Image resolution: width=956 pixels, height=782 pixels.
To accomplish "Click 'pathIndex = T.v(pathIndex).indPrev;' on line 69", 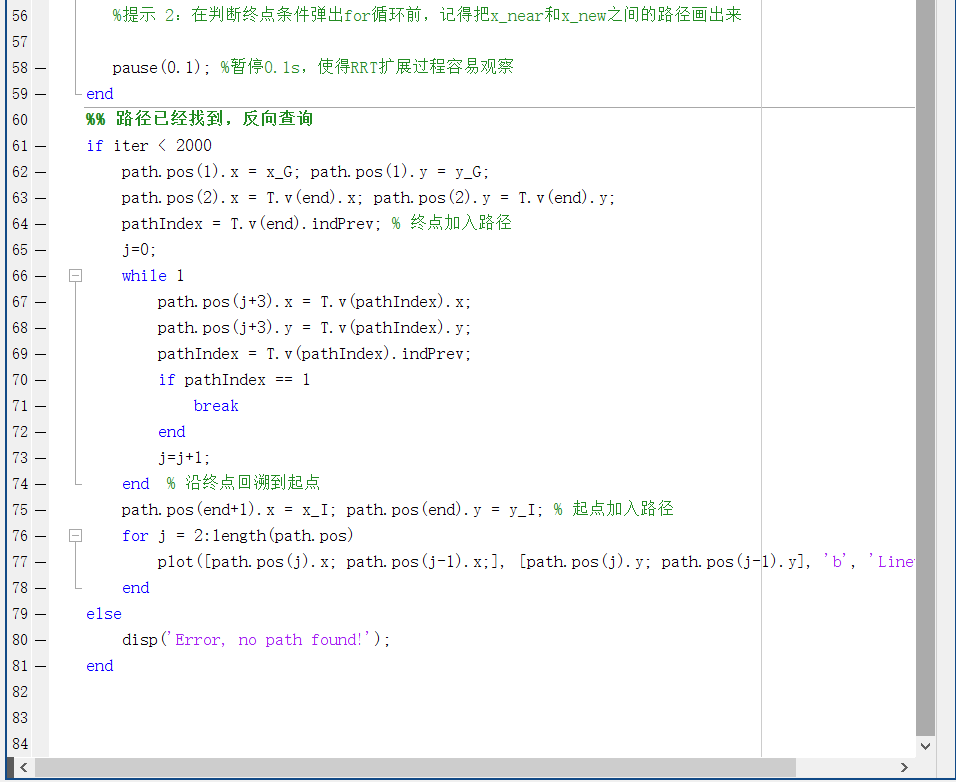I will click(314, 354).
